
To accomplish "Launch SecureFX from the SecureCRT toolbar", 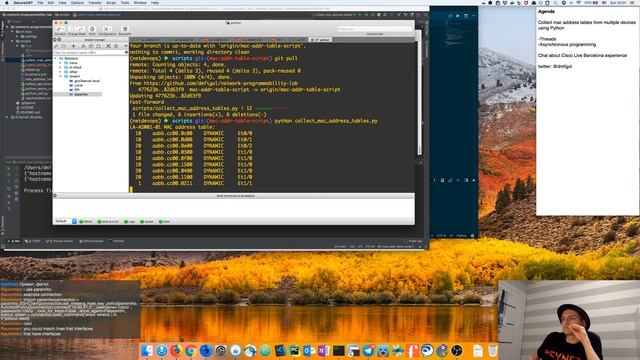I will pos(124,30).
